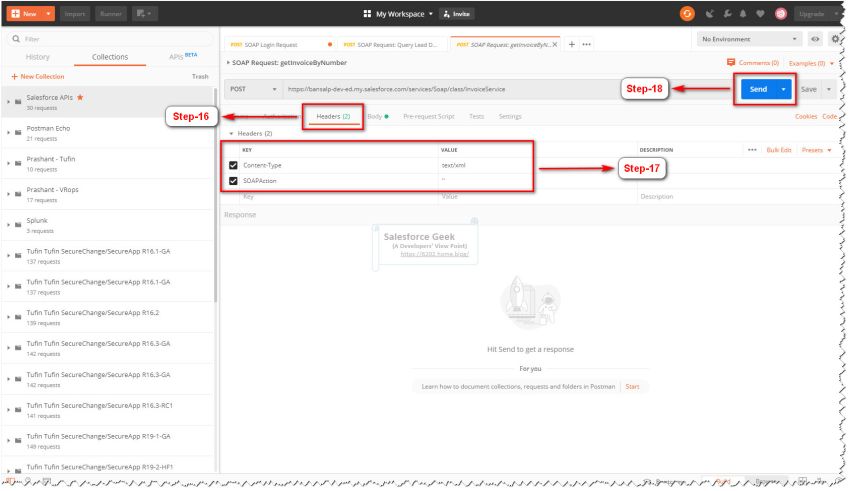Screen dimensions: 850x491
Task: Open the Tests request tab
Action: [x=476, y=117]
